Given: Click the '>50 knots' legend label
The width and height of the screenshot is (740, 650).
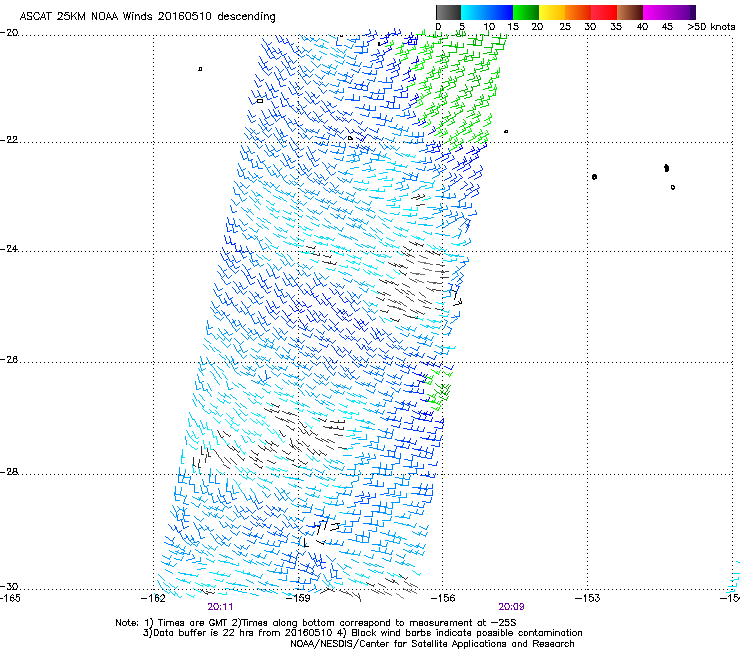Looking at the screenshot, I should 711,27.
